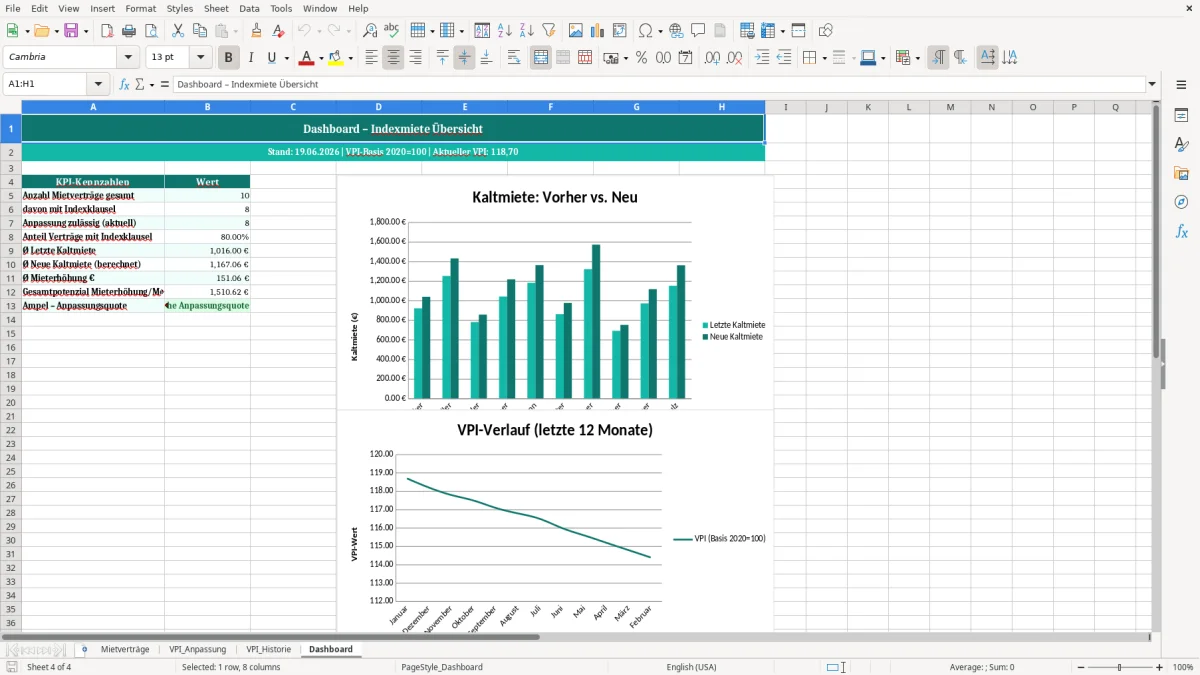Run the spelling check icon
The image size is (1200, 675).
(392, 31)
